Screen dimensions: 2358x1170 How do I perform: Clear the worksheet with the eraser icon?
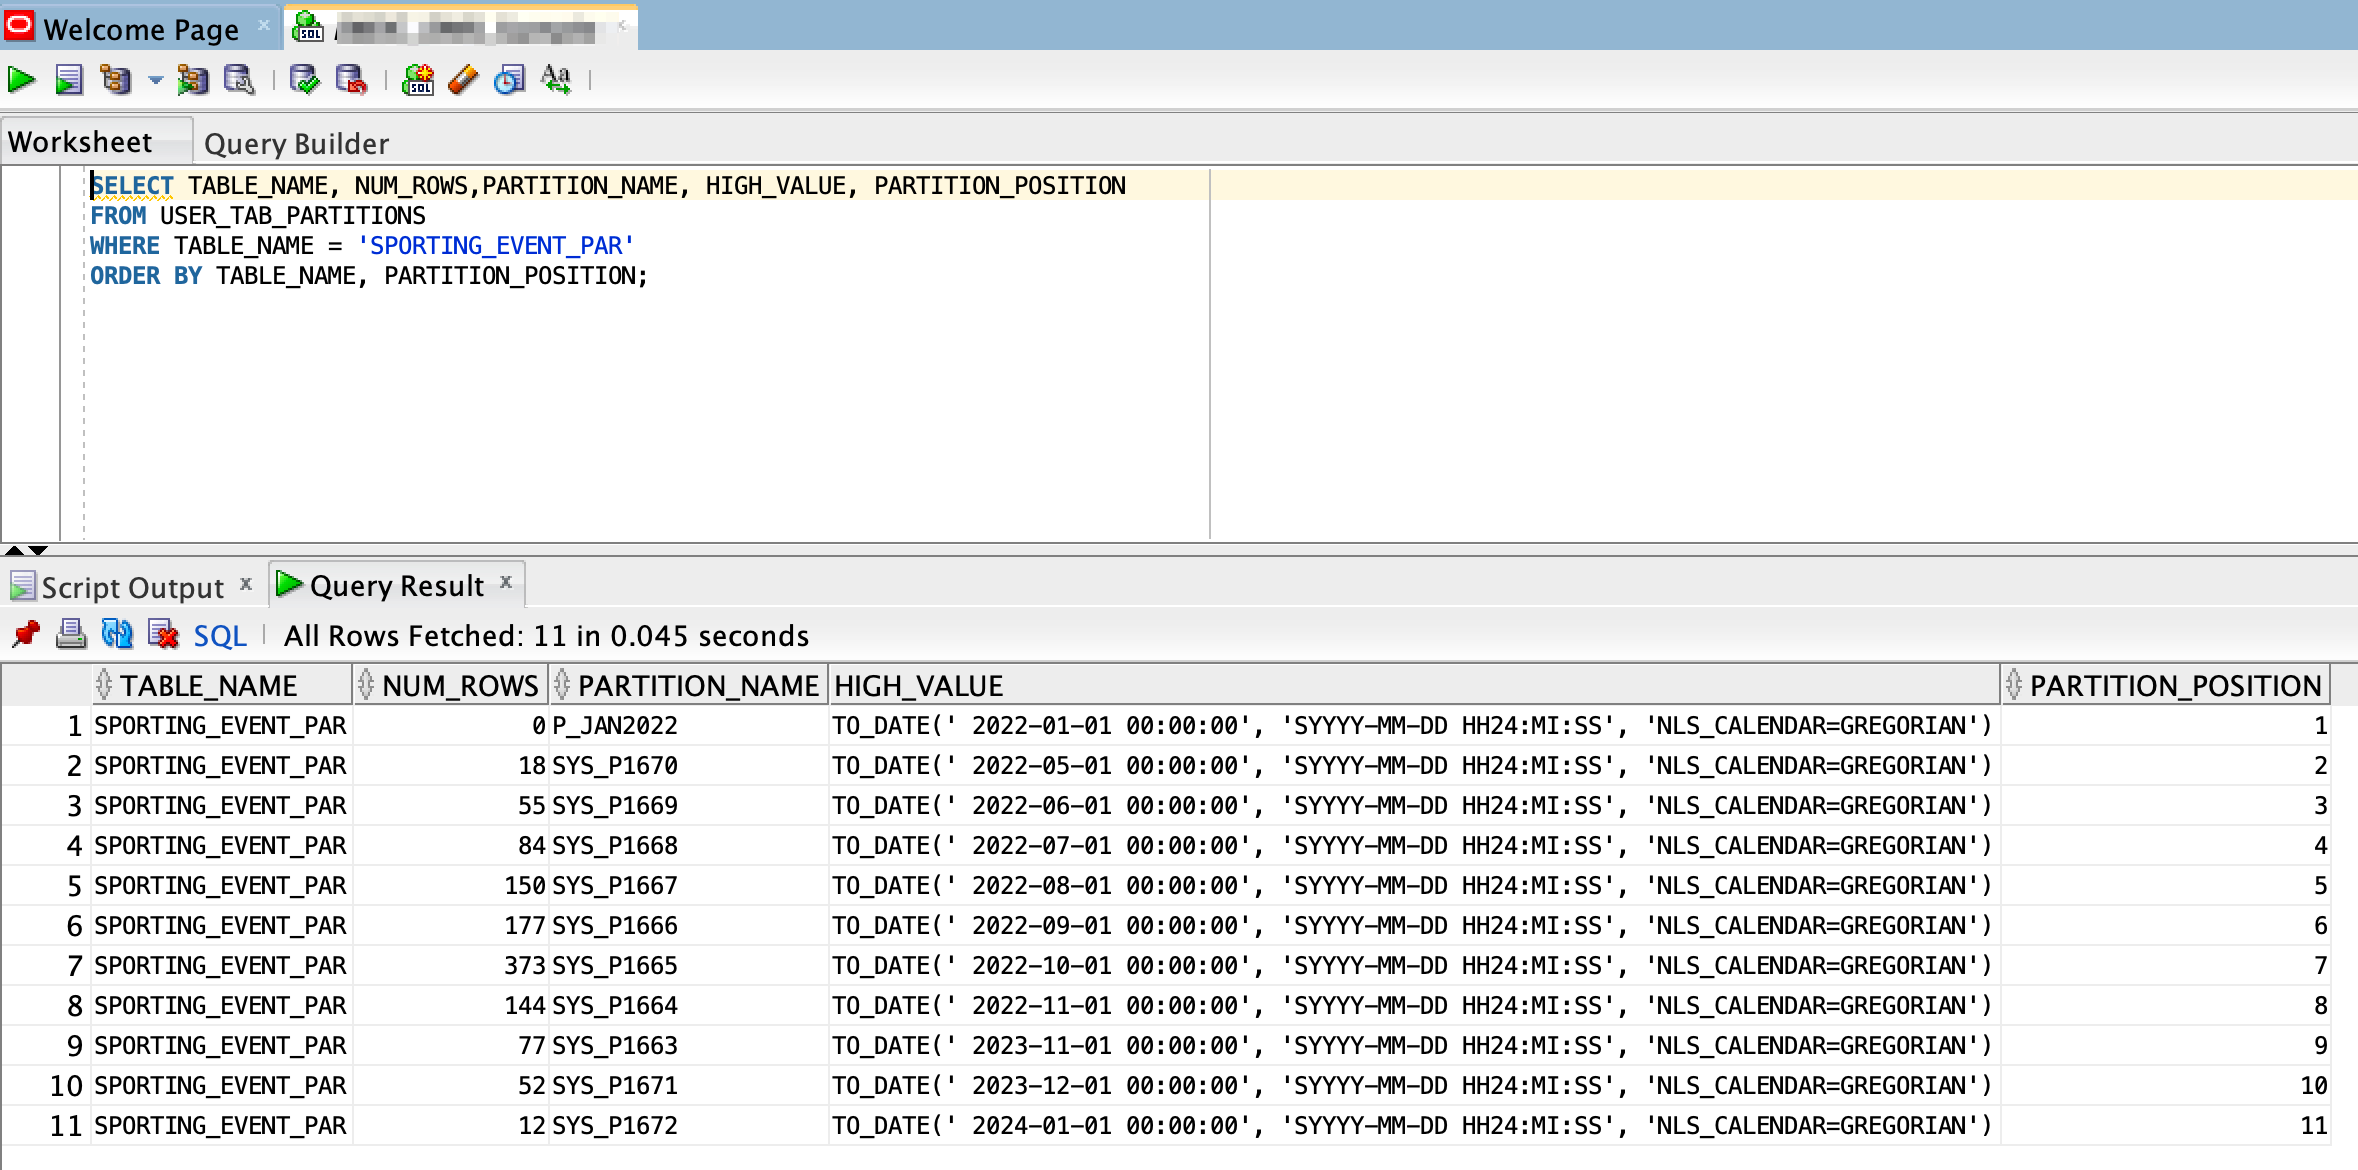point(463,80)
